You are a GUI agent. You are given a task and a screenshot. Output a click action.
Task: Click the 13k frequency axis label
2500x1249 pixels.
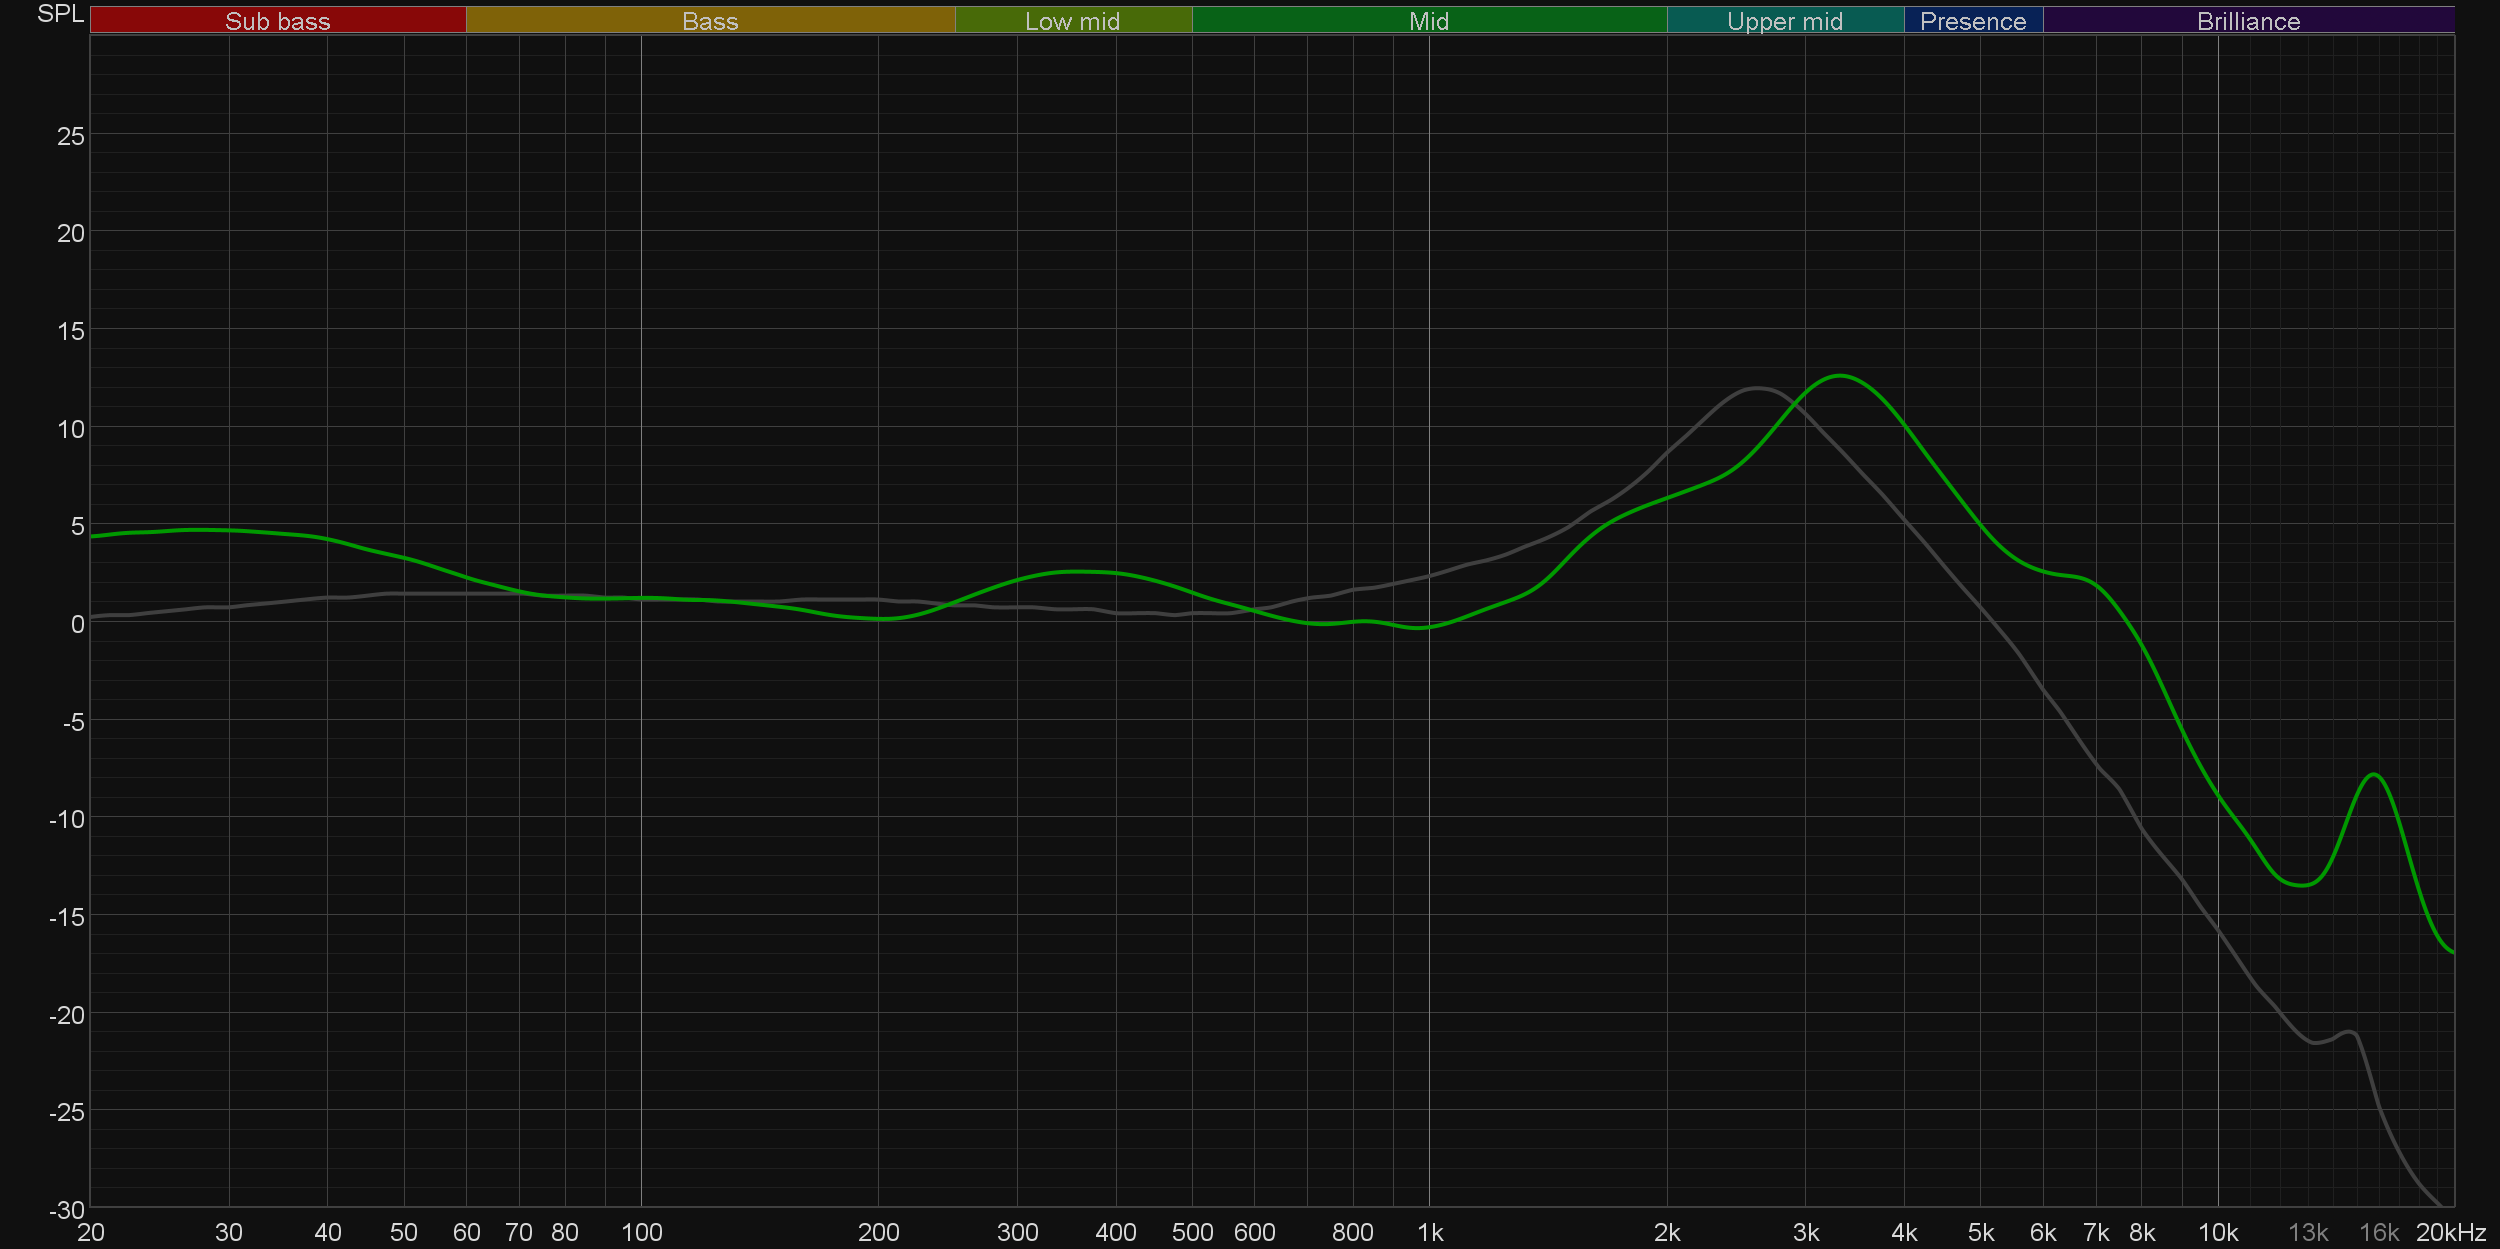2308,1232
